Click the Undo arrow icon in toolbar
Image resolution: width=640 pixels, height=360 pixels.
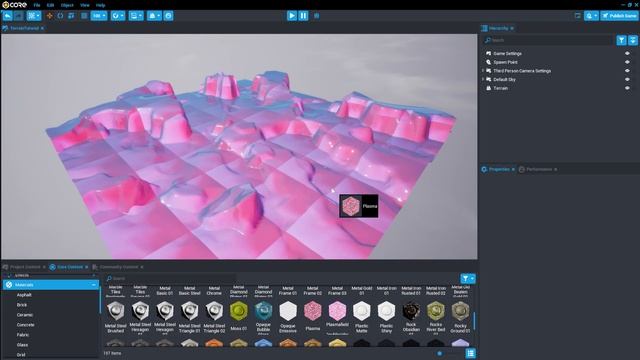(7, 16)
